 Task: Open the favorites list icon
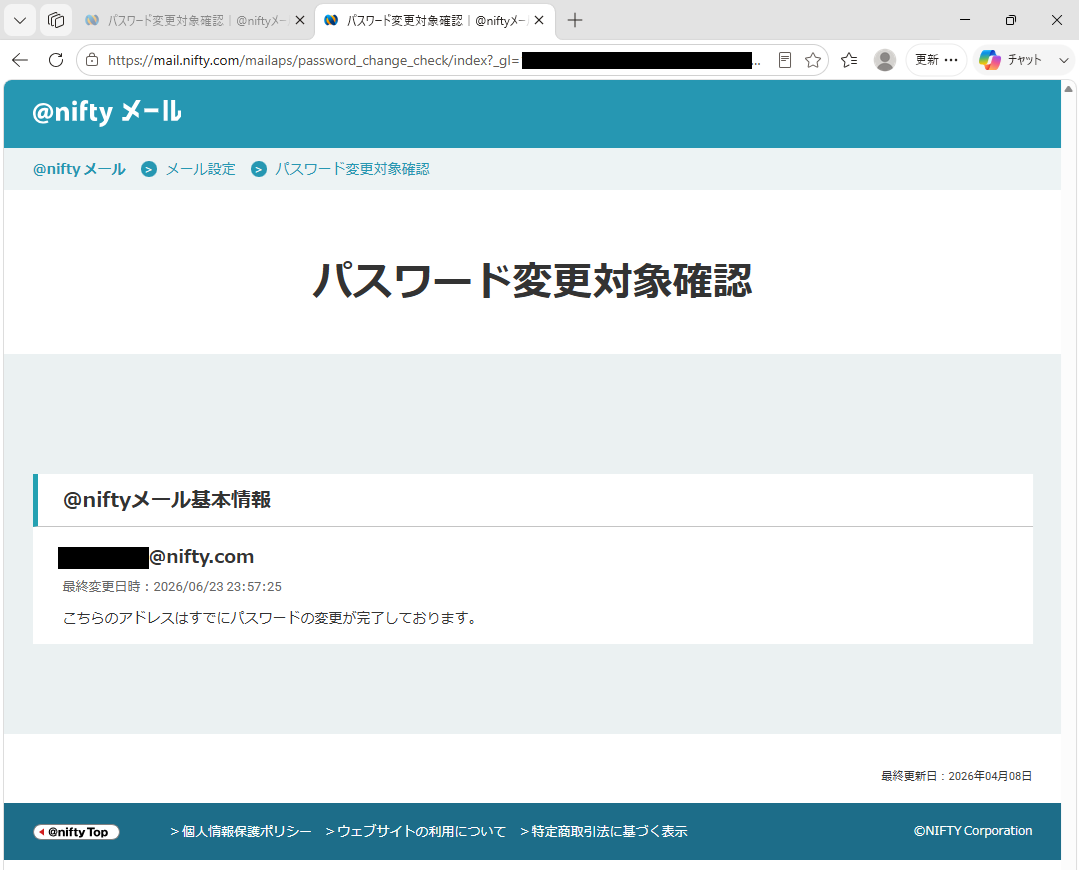click(x=849, y=60)
